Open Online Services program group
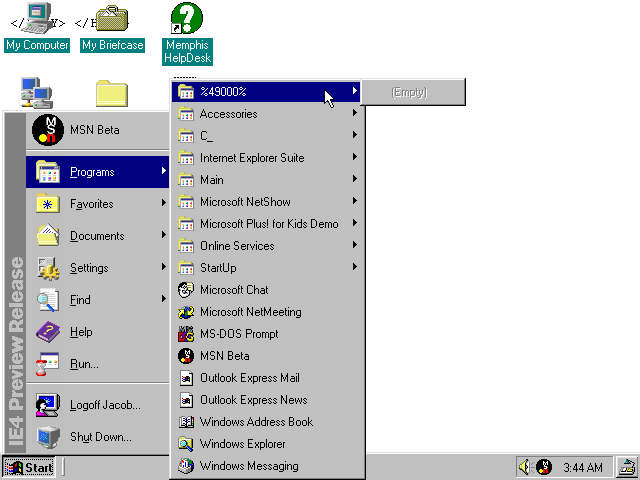 click(267, 246)
